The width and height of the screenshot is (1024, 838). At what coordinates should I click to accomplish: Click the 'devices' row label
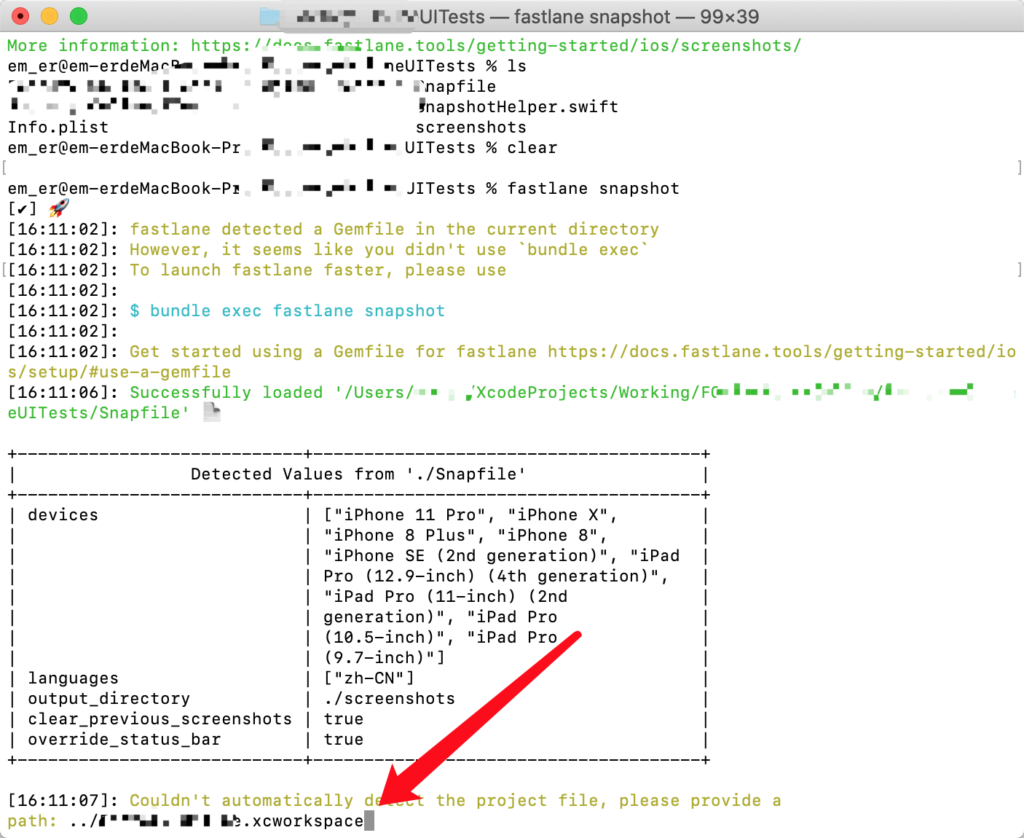pos(63,515)
